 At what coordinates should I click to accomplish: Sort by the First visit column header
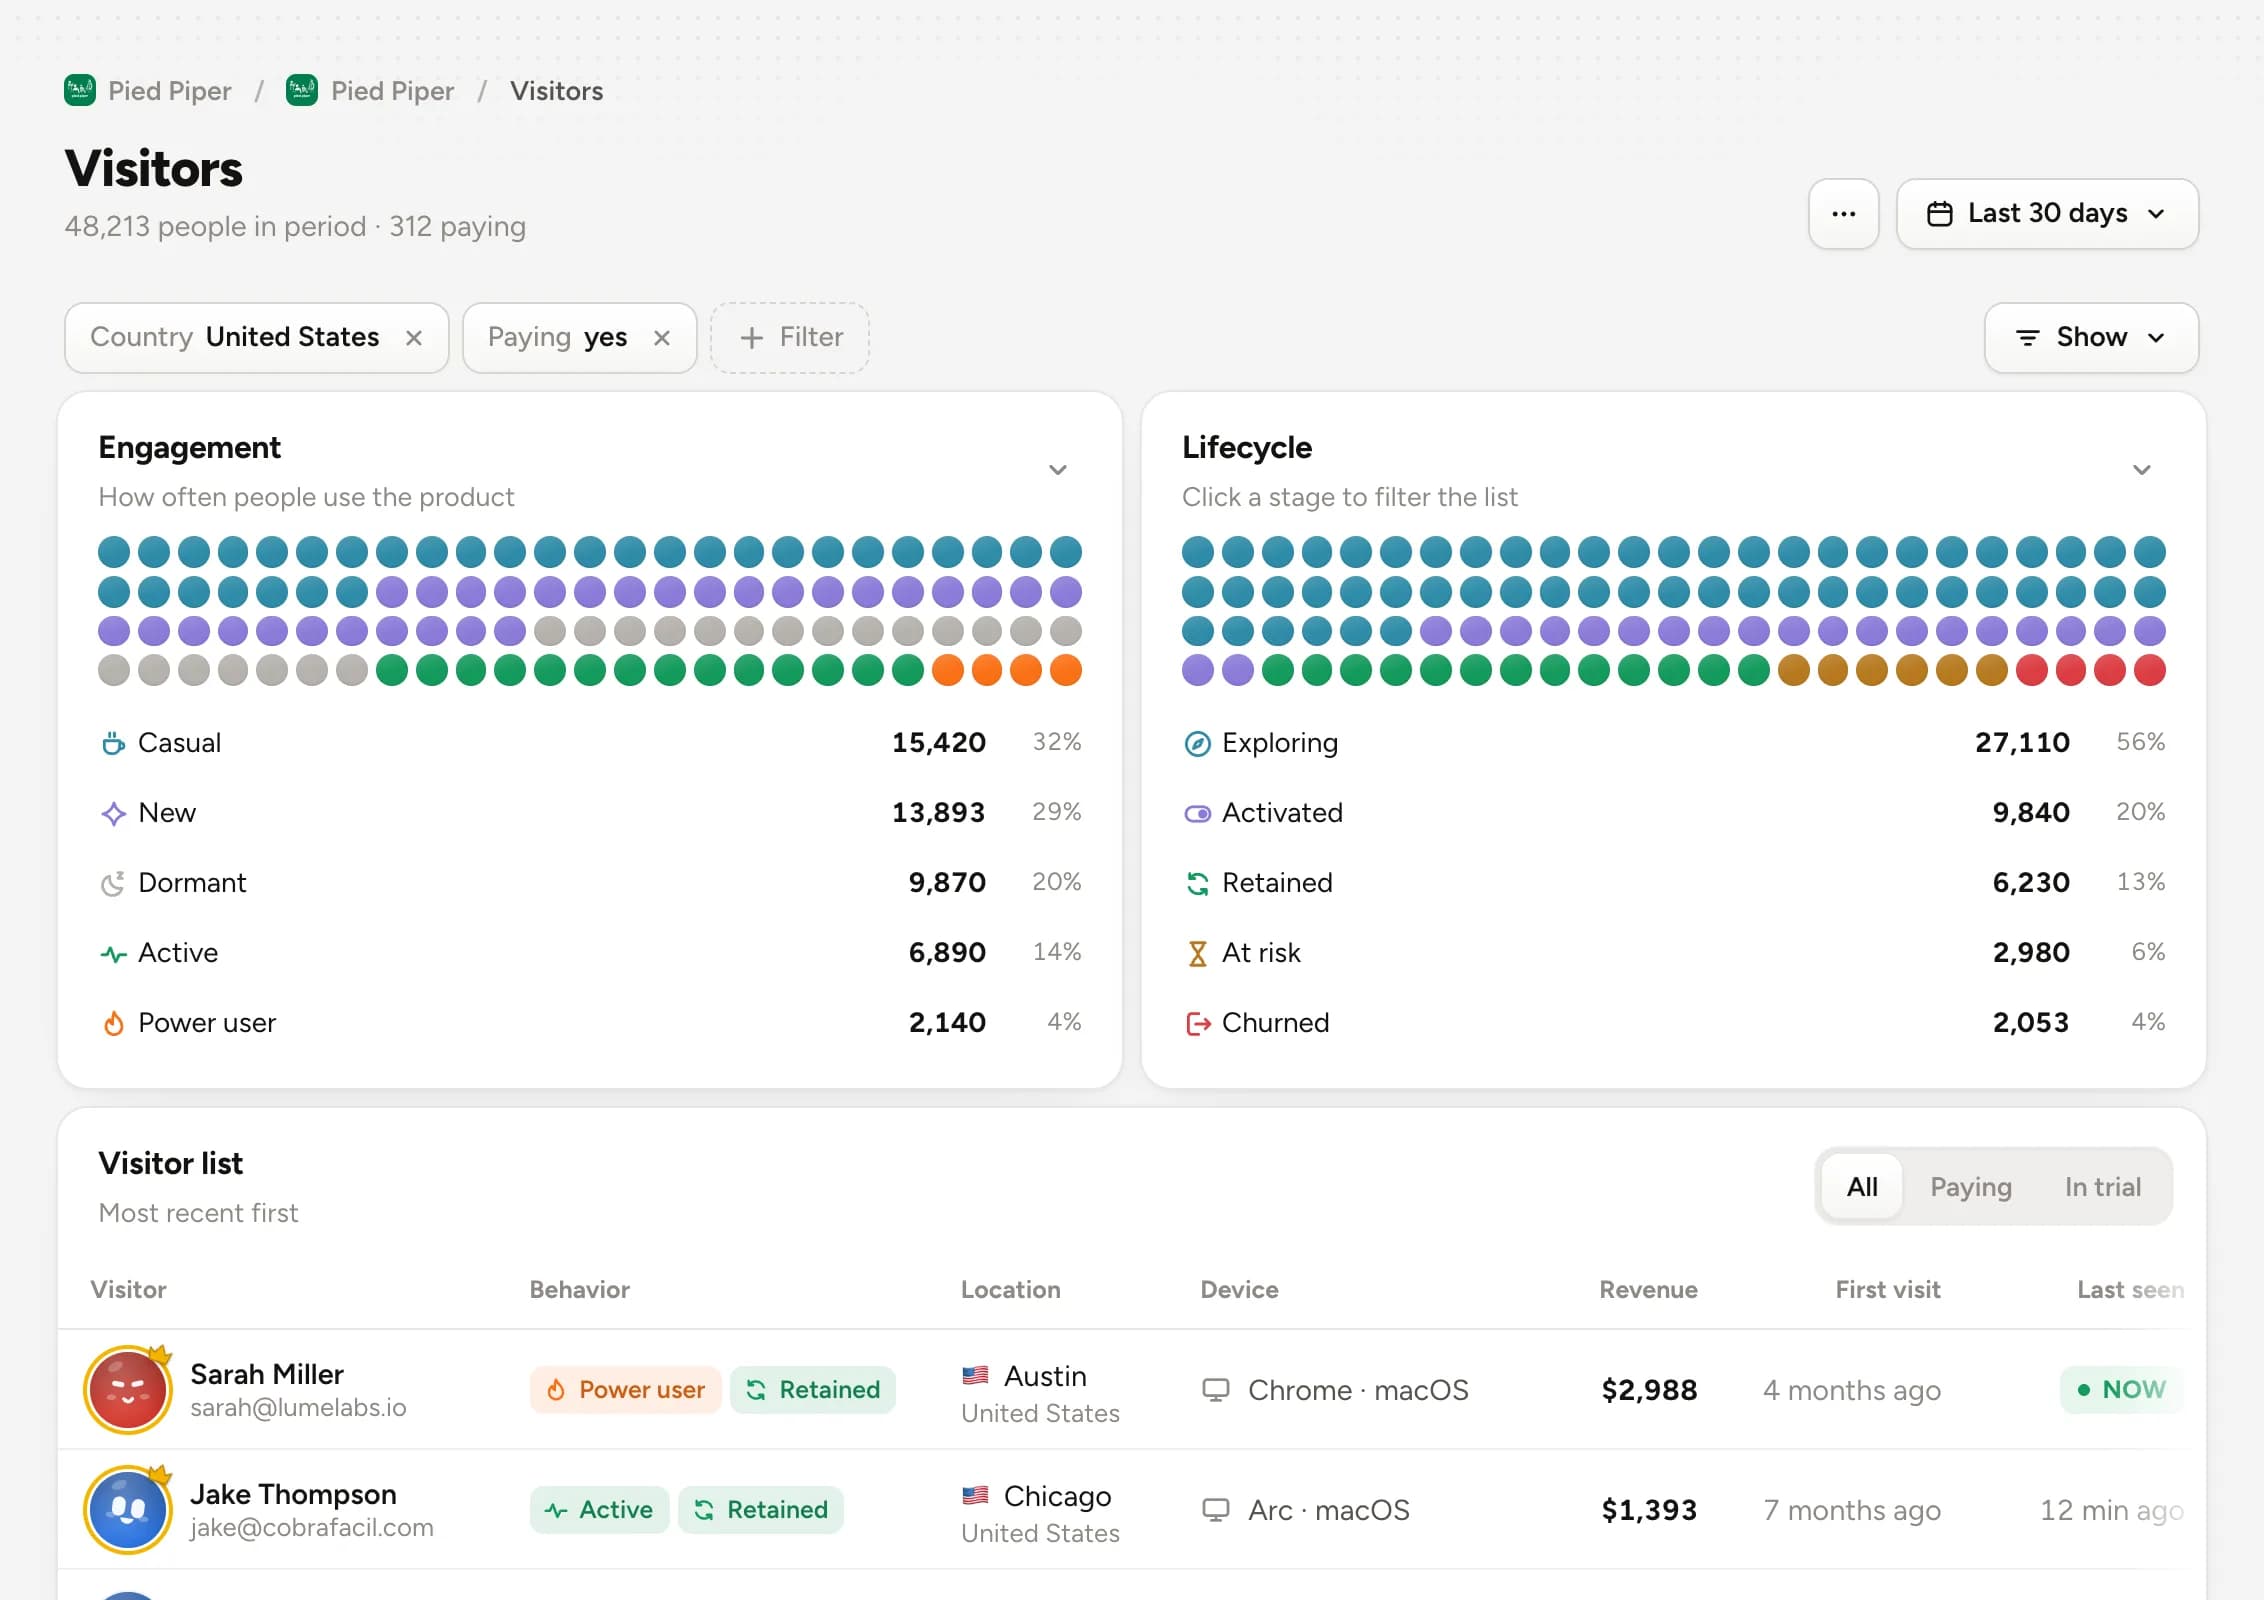1888,1290
